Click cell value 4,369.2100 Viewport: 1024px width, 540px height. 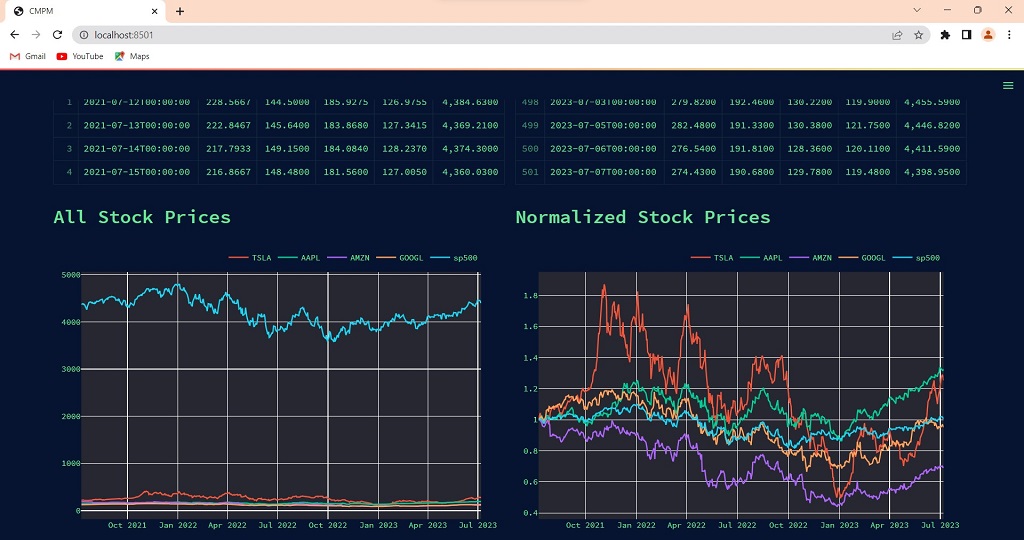click(x=470, y=125)
